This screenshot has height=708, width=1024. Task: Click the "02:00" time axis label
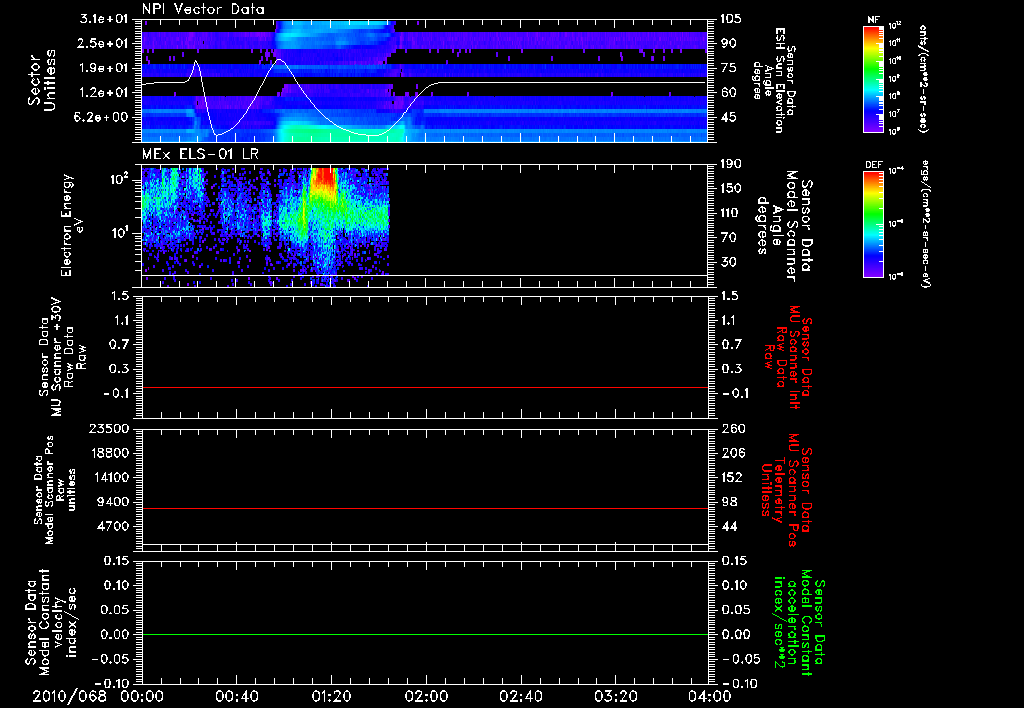(x=425, y=696)
